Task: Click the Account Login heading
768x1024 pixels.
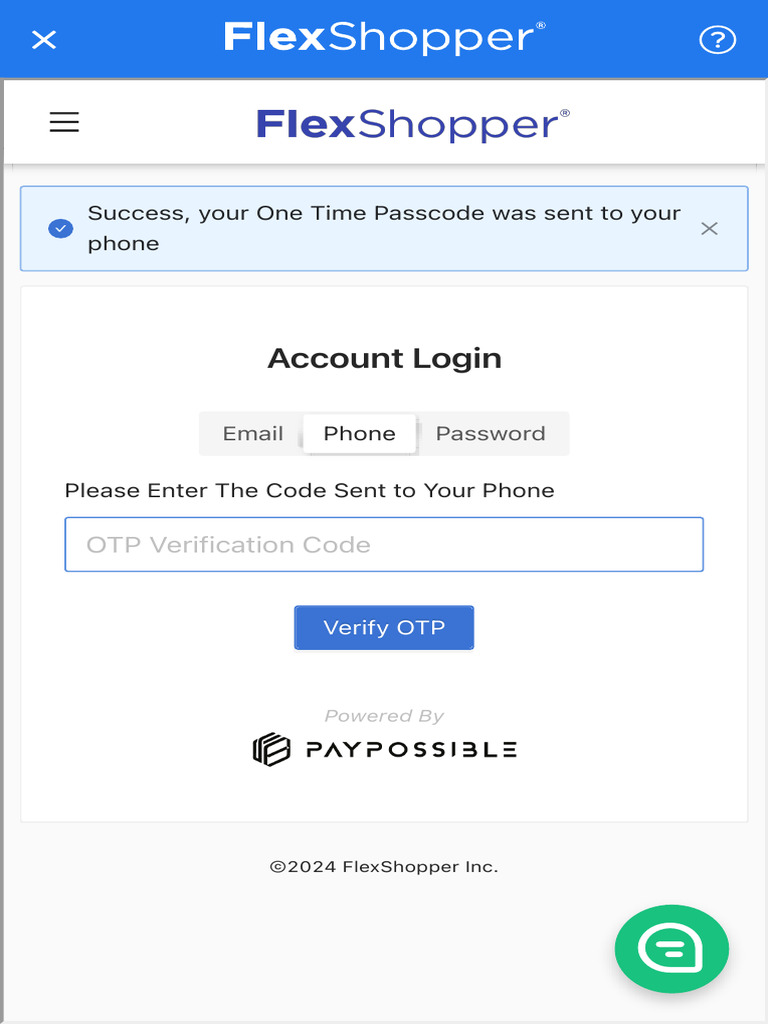Action: pyautogui.click(x=385, y=359)
